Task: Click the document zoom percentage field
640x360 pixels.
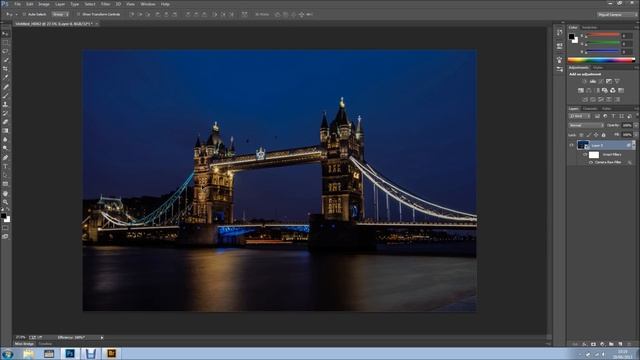Action: pyautogui.click(x=20, y=338)
